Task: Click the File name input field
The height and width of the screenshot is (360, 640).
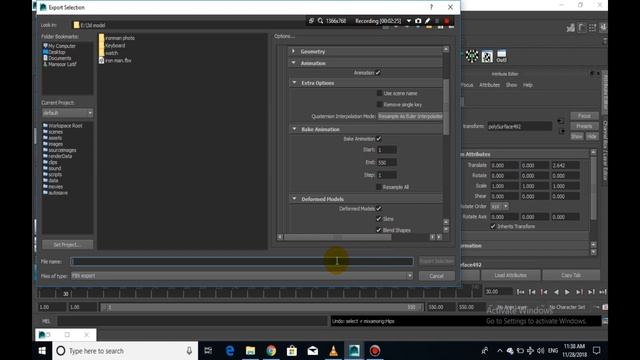Action: [242, 261]
